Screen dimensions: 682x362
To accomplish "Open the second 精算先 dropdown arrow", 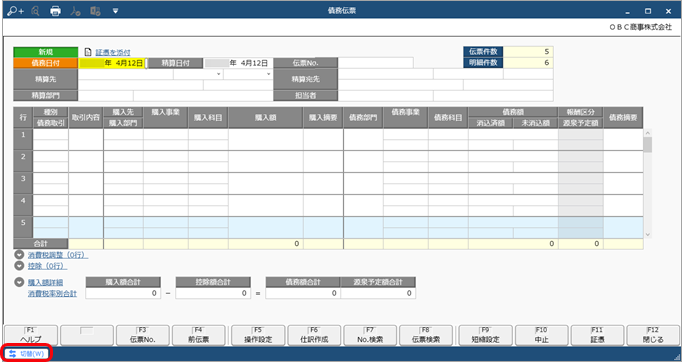I will (268, 74).
